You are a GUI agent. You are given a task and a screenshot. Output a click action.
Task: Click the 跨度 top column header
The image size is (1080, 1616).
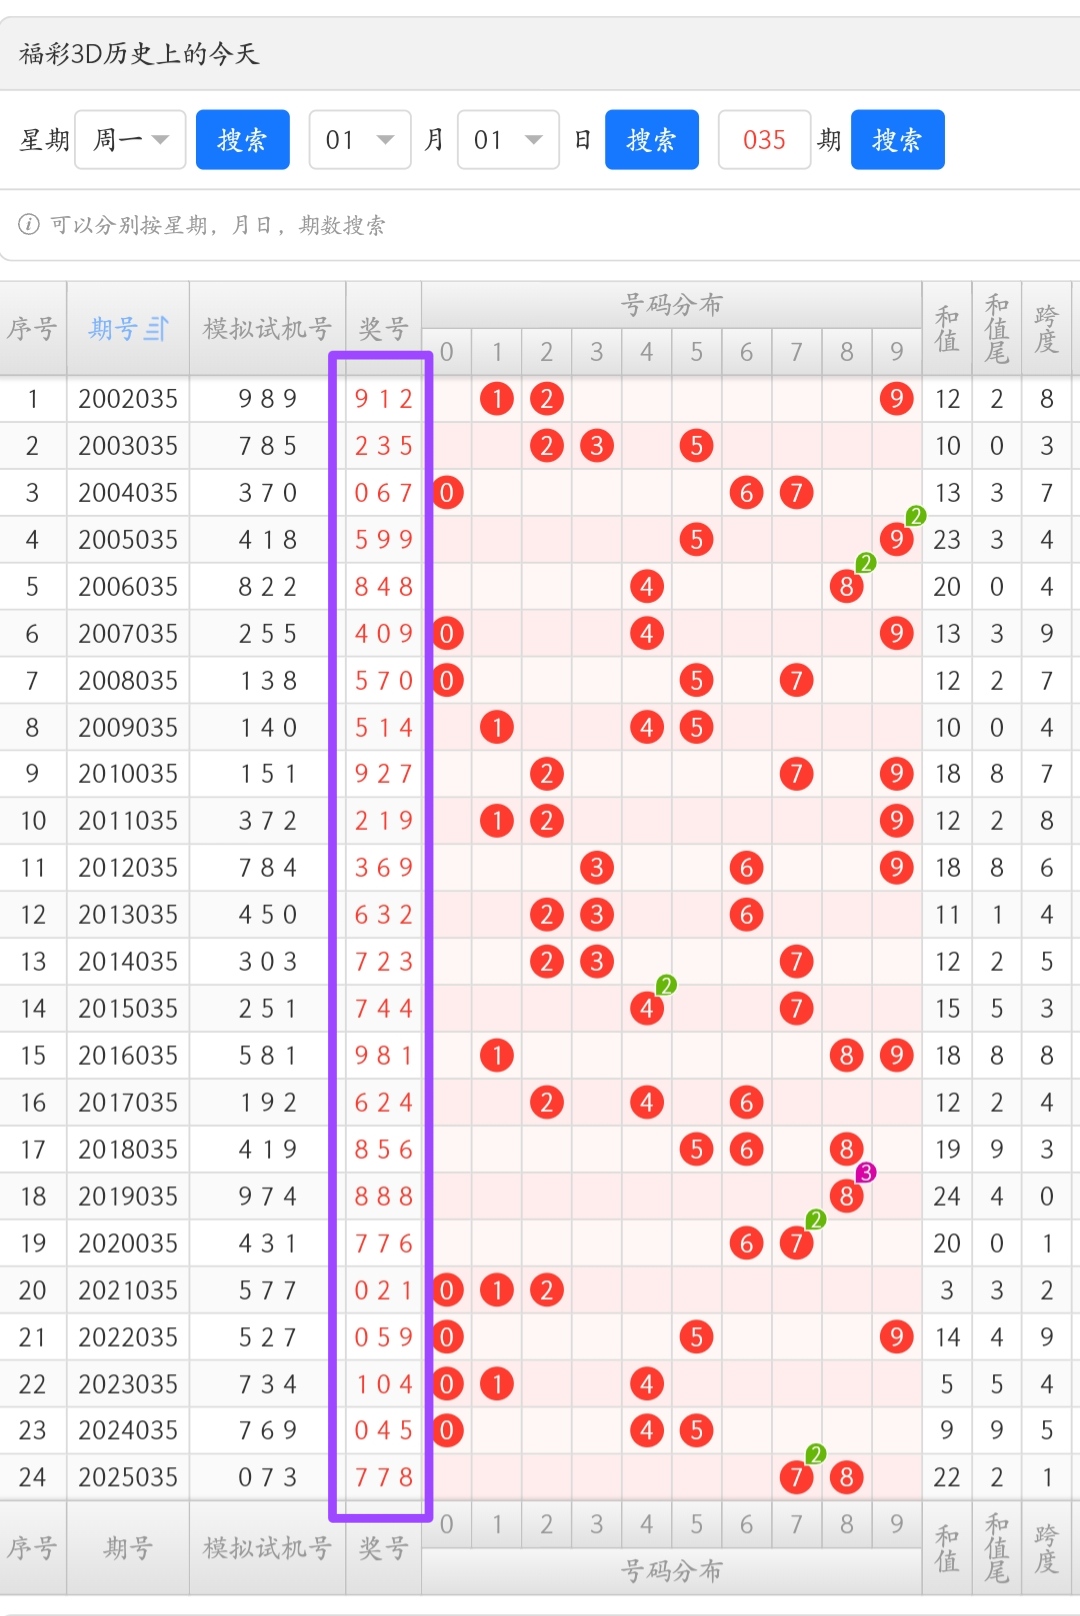click(1047, 328)
